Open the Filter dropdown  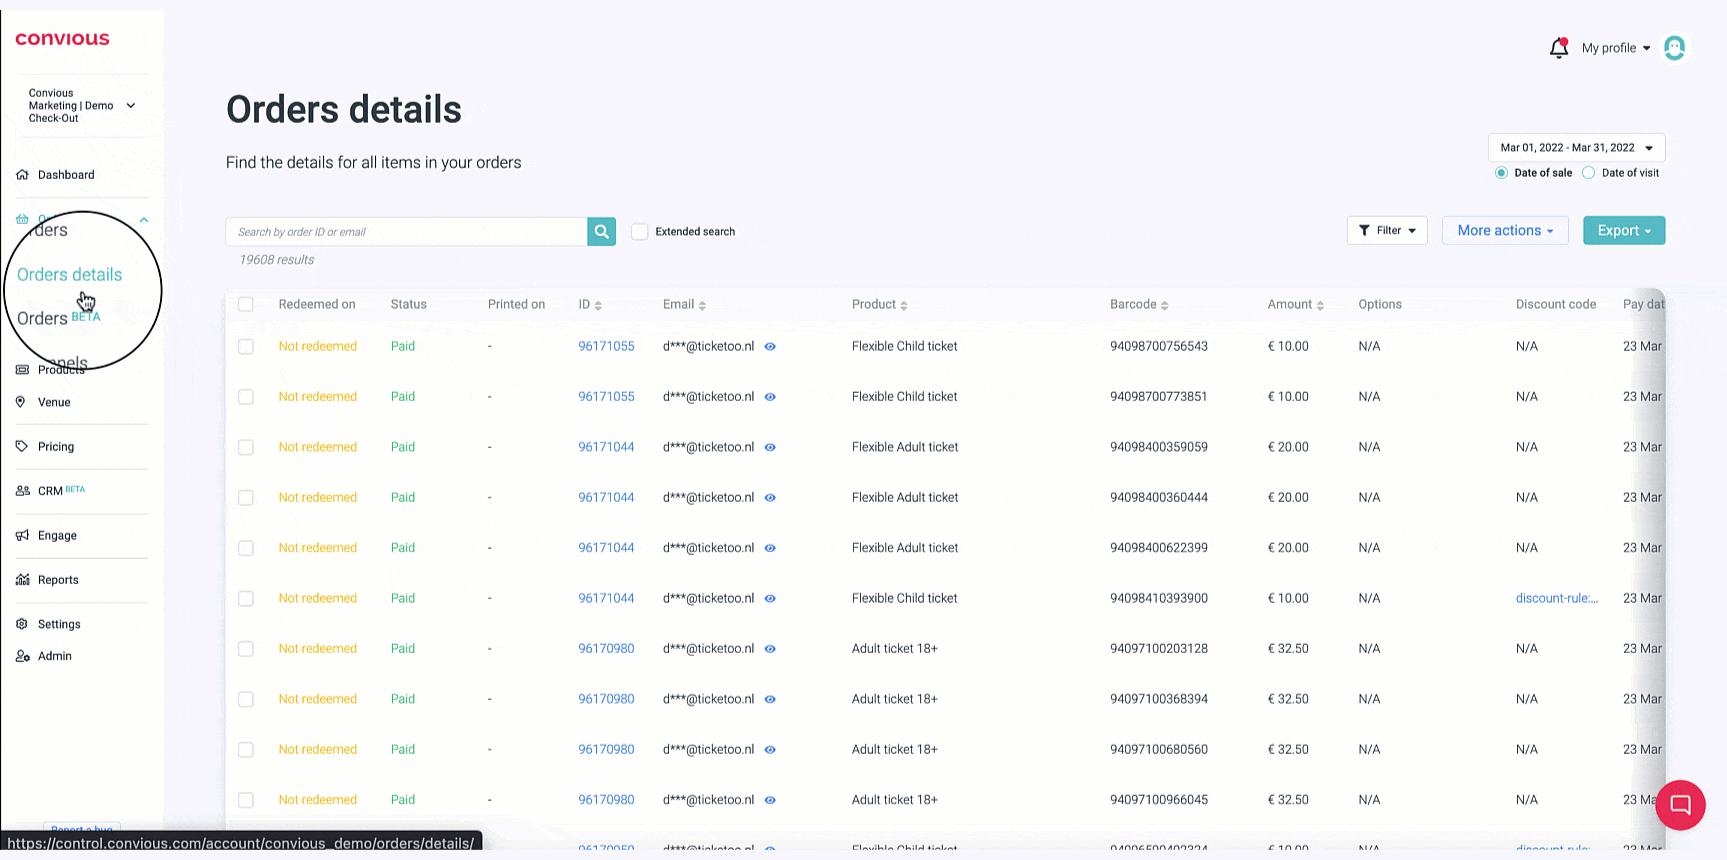click(x=1387, y=231)
